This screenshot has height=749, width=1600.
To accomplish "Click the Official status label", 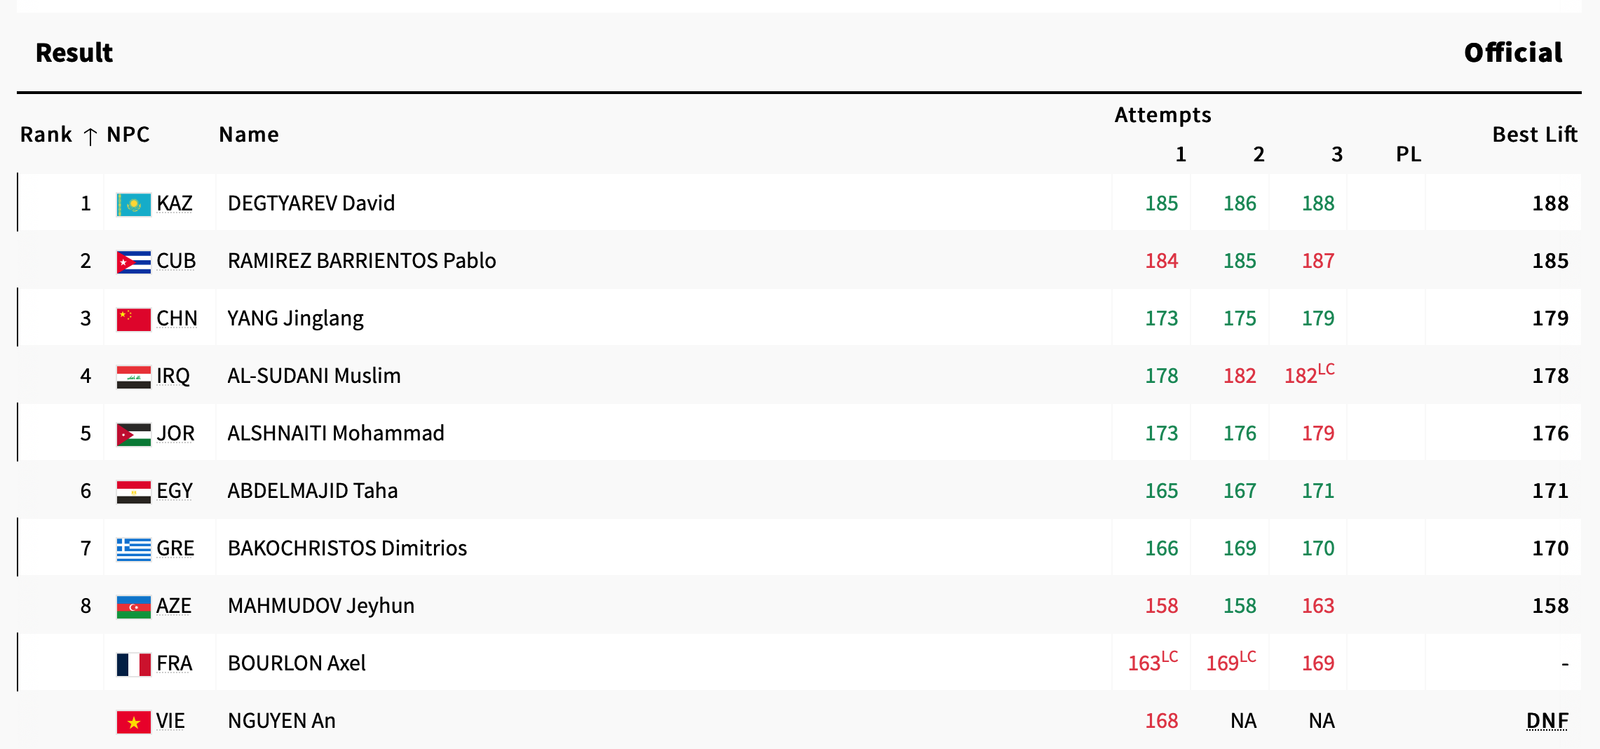I will coord(1513,53).
